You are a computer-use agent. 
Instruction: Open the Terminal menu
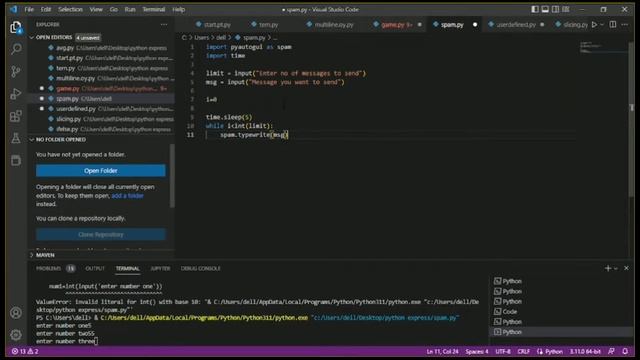pyautogui.click(x=154, y=9)
